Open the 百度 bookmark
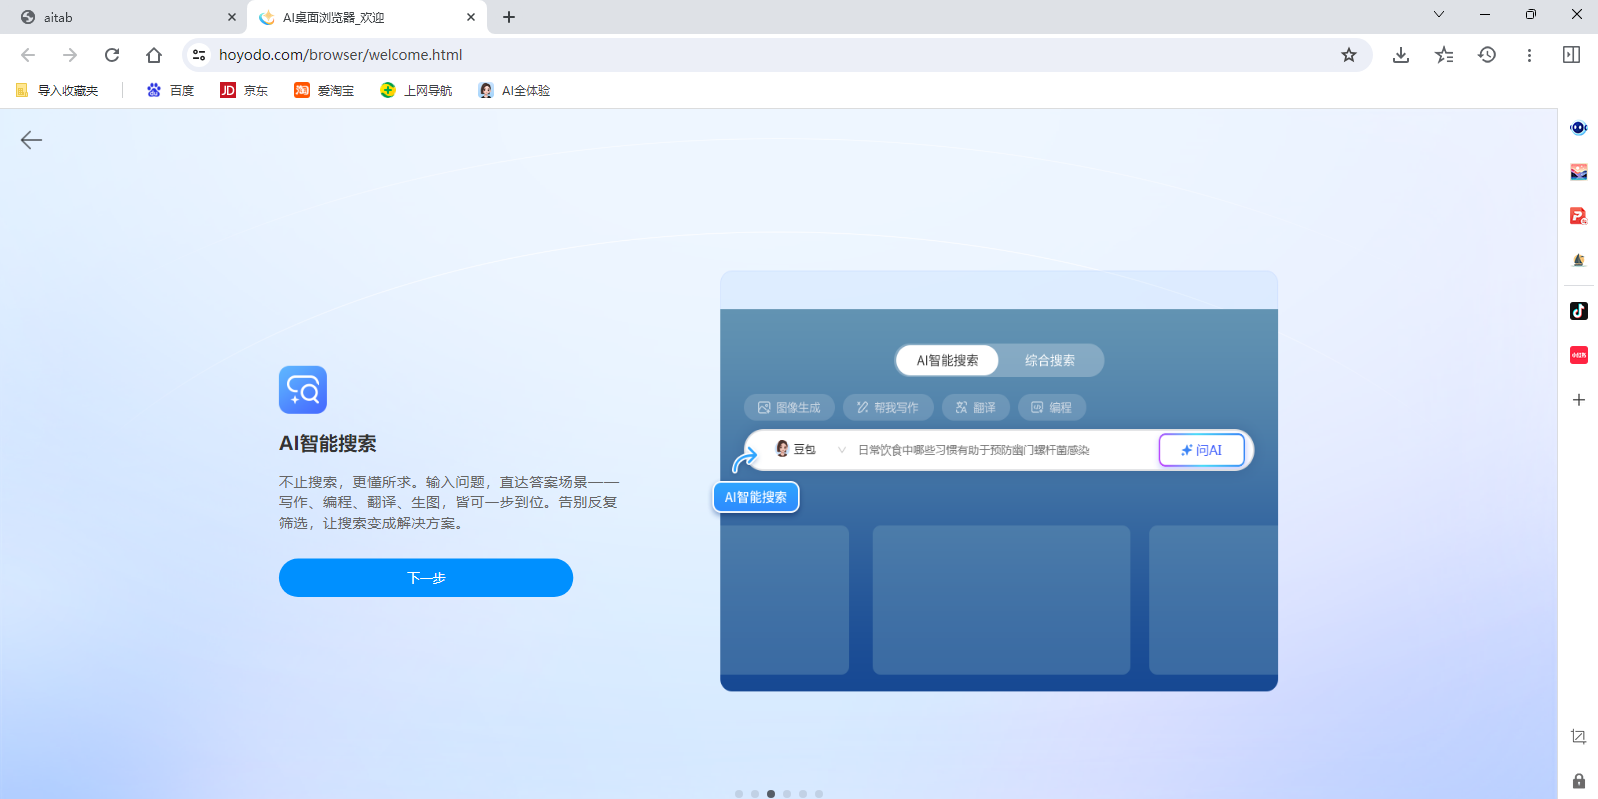This screenshot has width=1598, height=799. coord(170,90)
